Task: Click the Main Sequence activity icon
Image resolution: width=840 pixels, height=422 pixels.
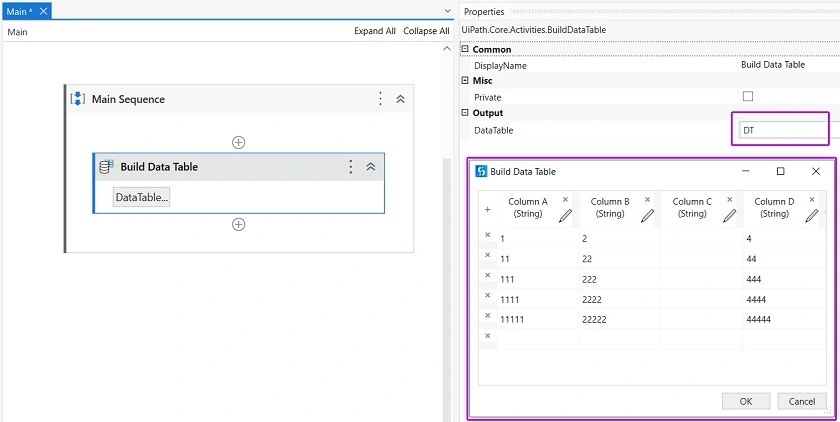Action: [x=78, y=99]
